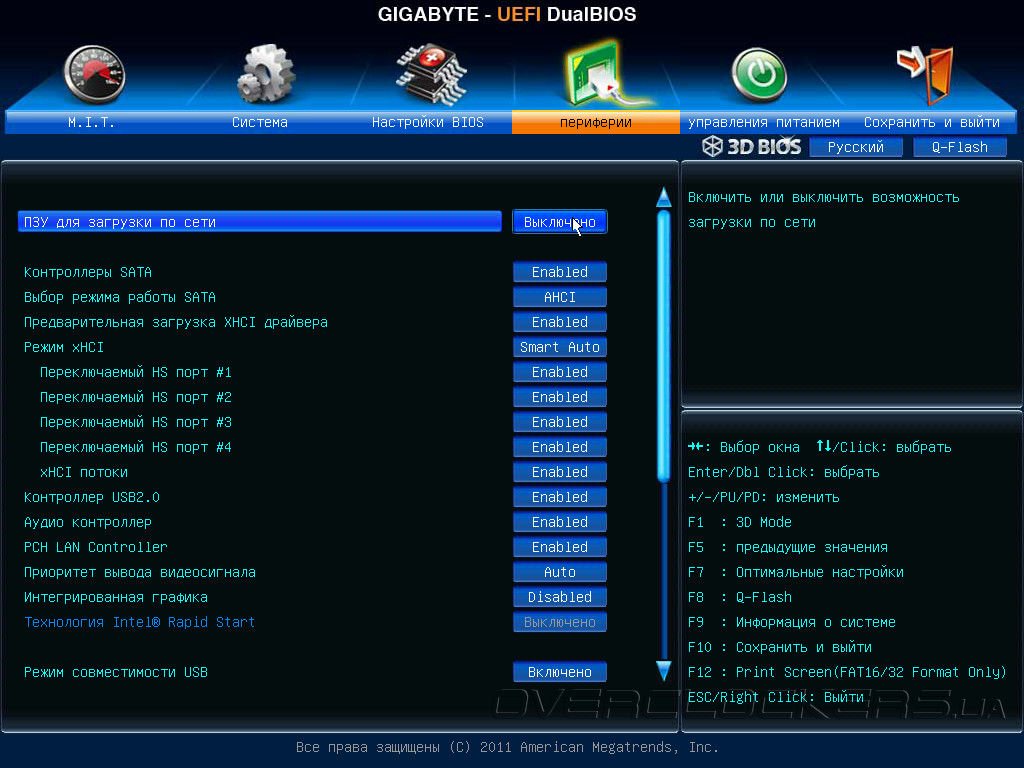Toggle HS port #1 Enabled value

[x=560, y=372]
